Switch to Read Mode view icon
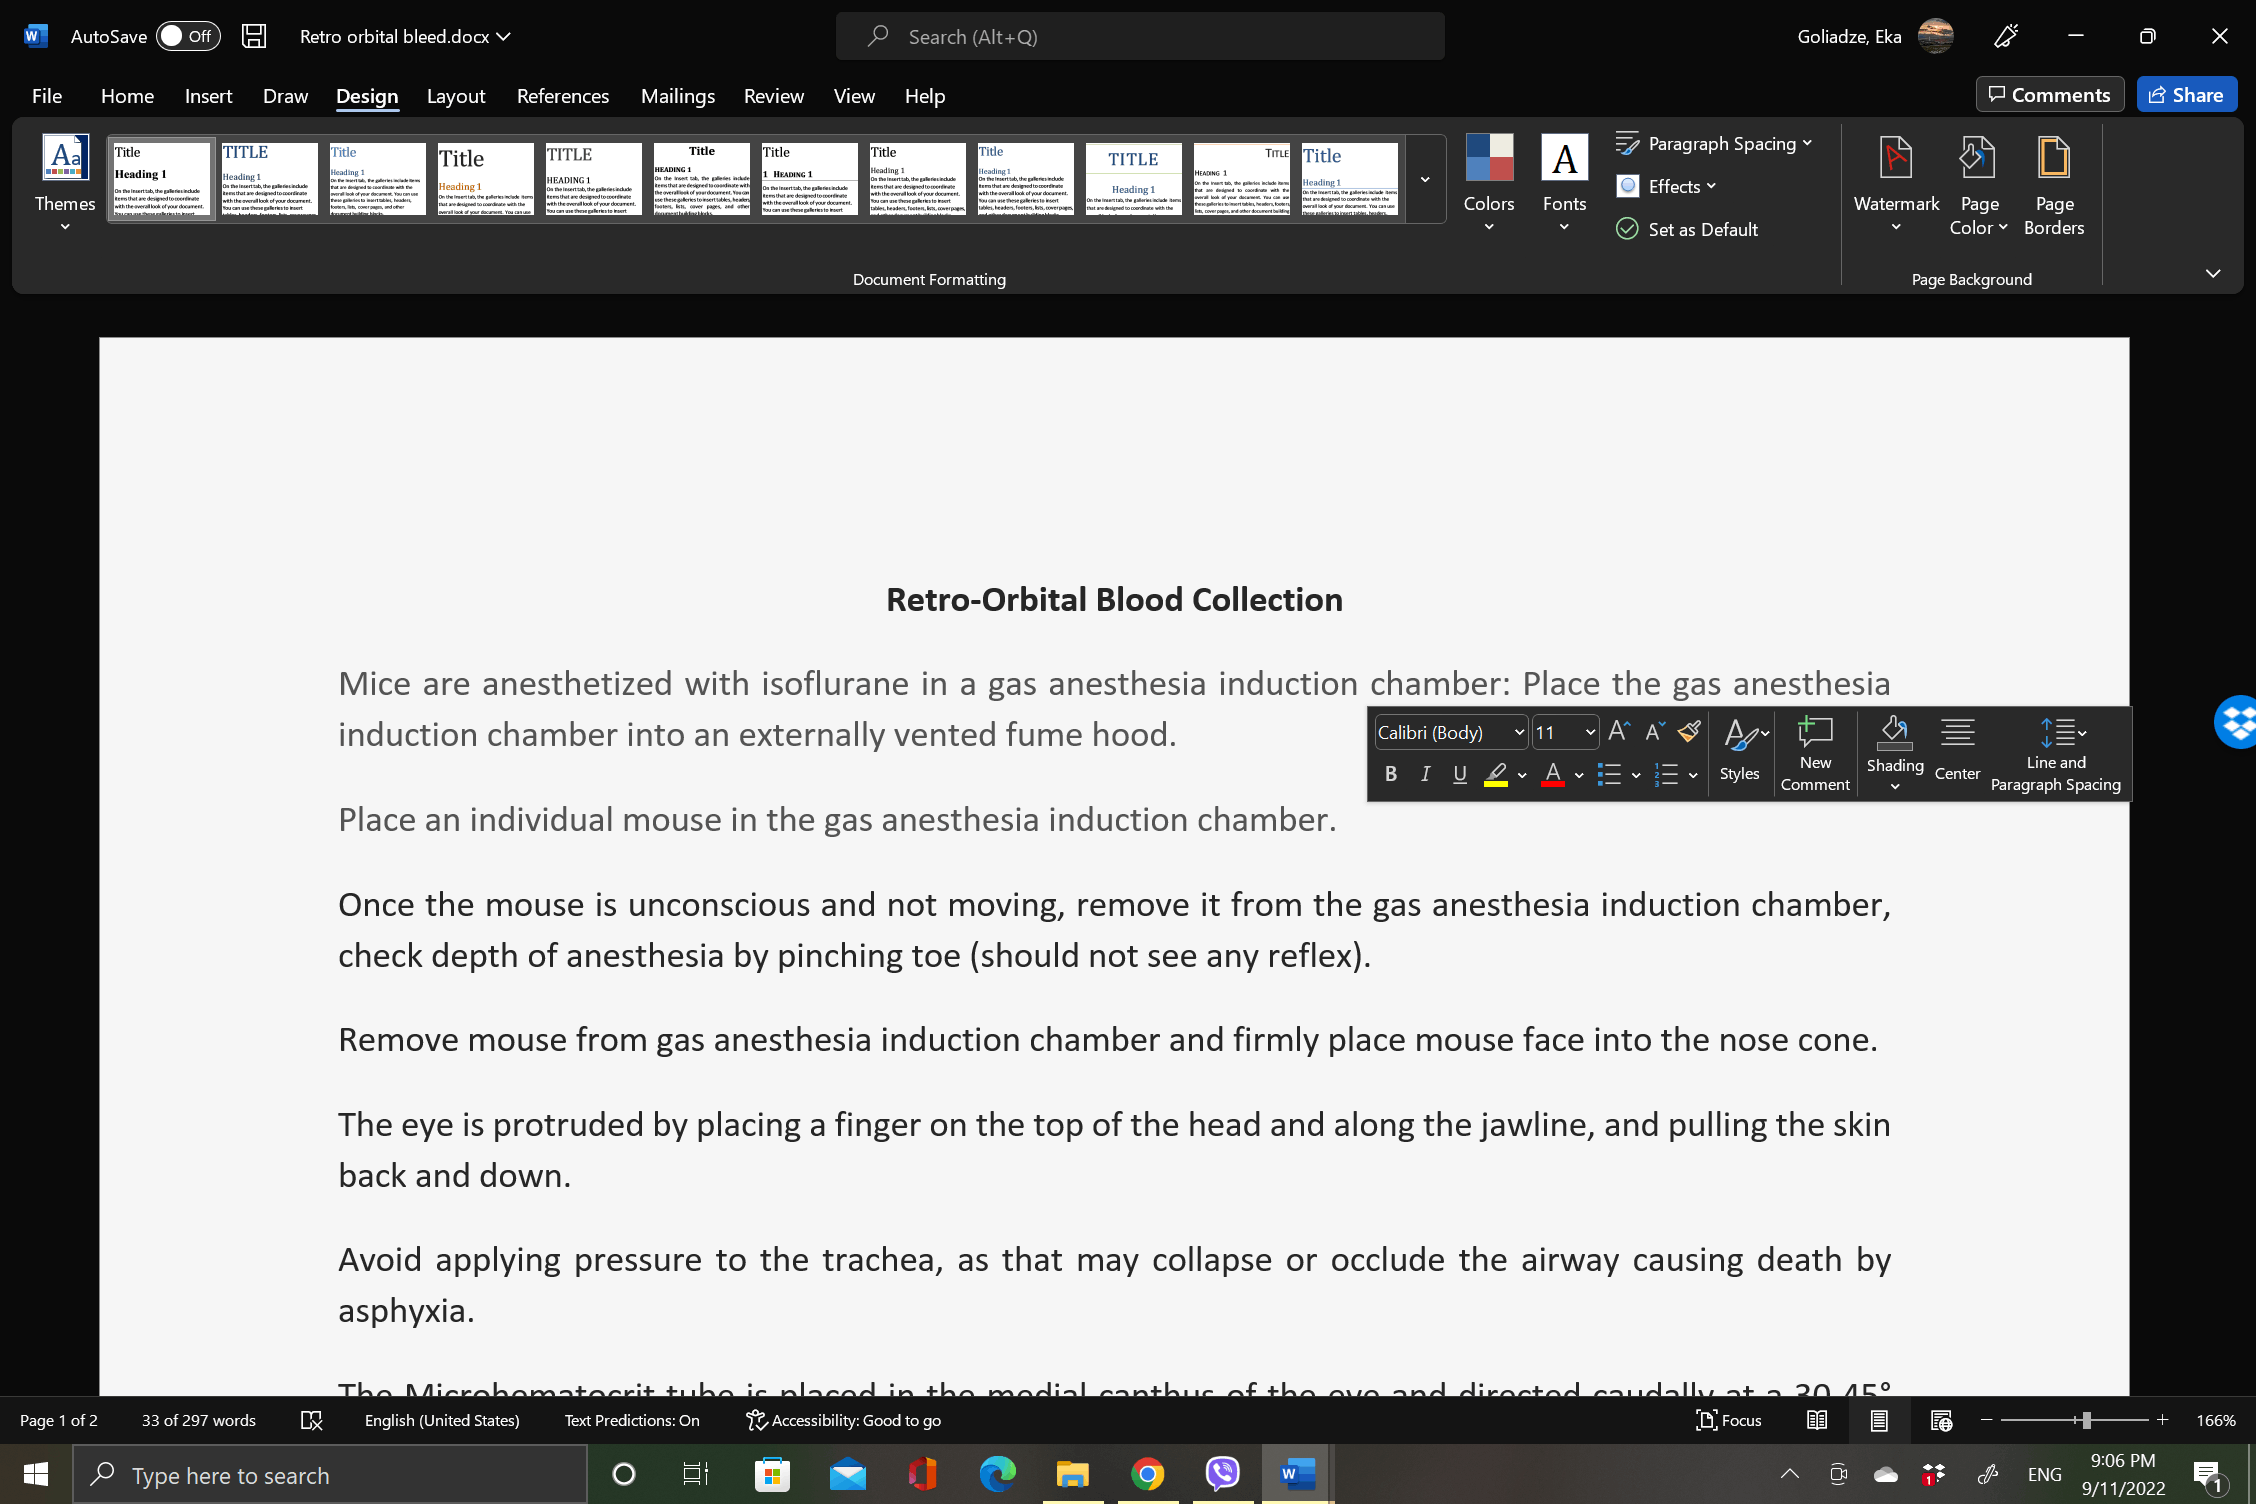 point(1817,1420)
